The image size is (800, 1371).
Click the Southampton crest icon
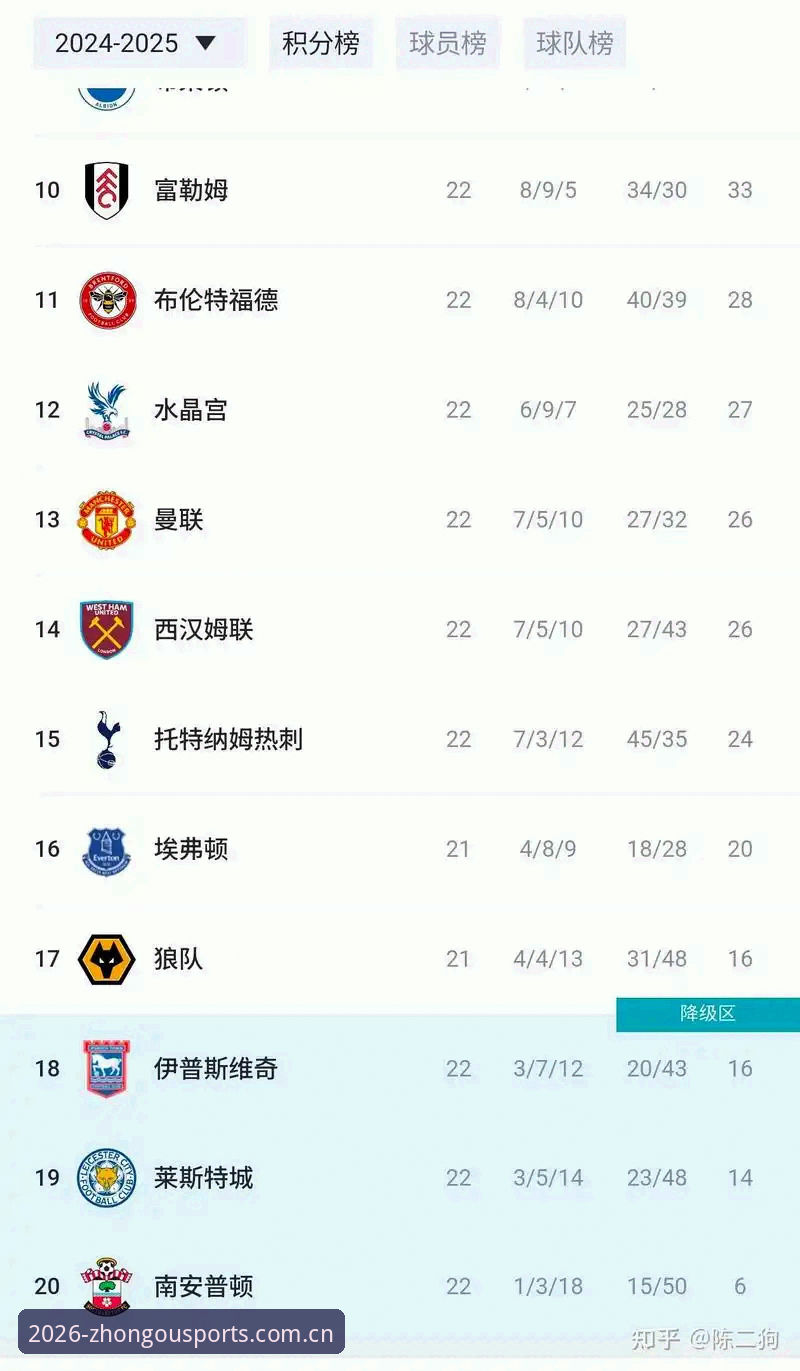point(106,1287)
